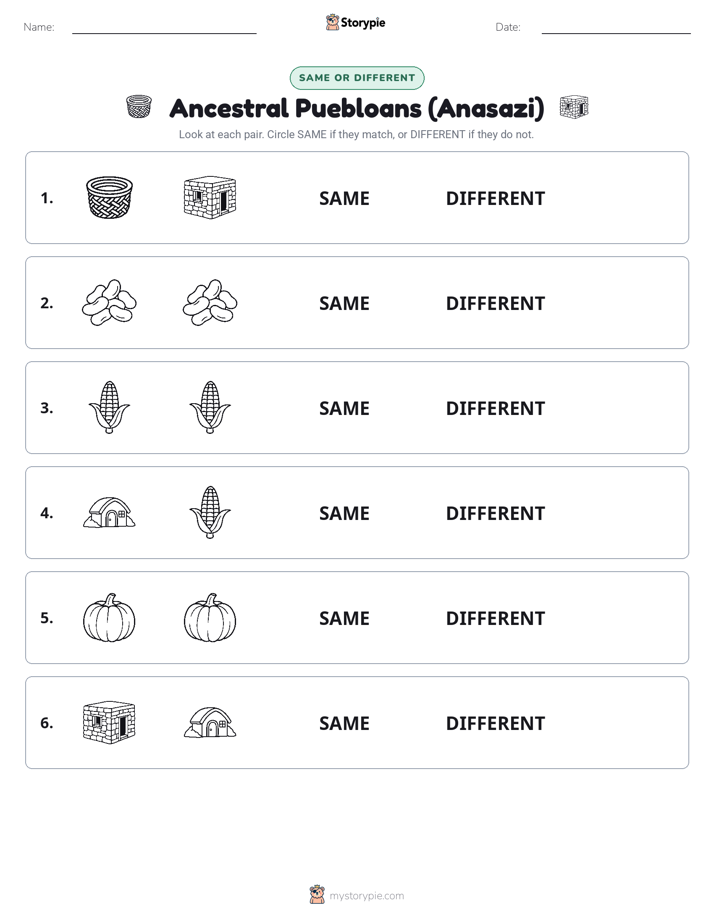This screenshot has width=714, height=924.
Task: Choose DIFFERENT for question 4
Action: (x=495, y=513)
